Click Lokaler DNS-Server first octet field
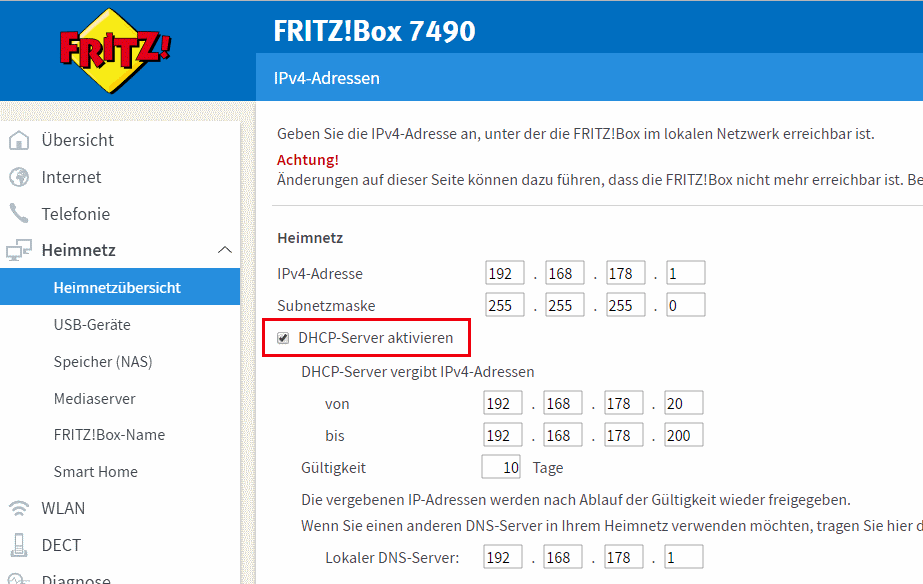Viewport: 923px width, 584px height. [503, 557]
